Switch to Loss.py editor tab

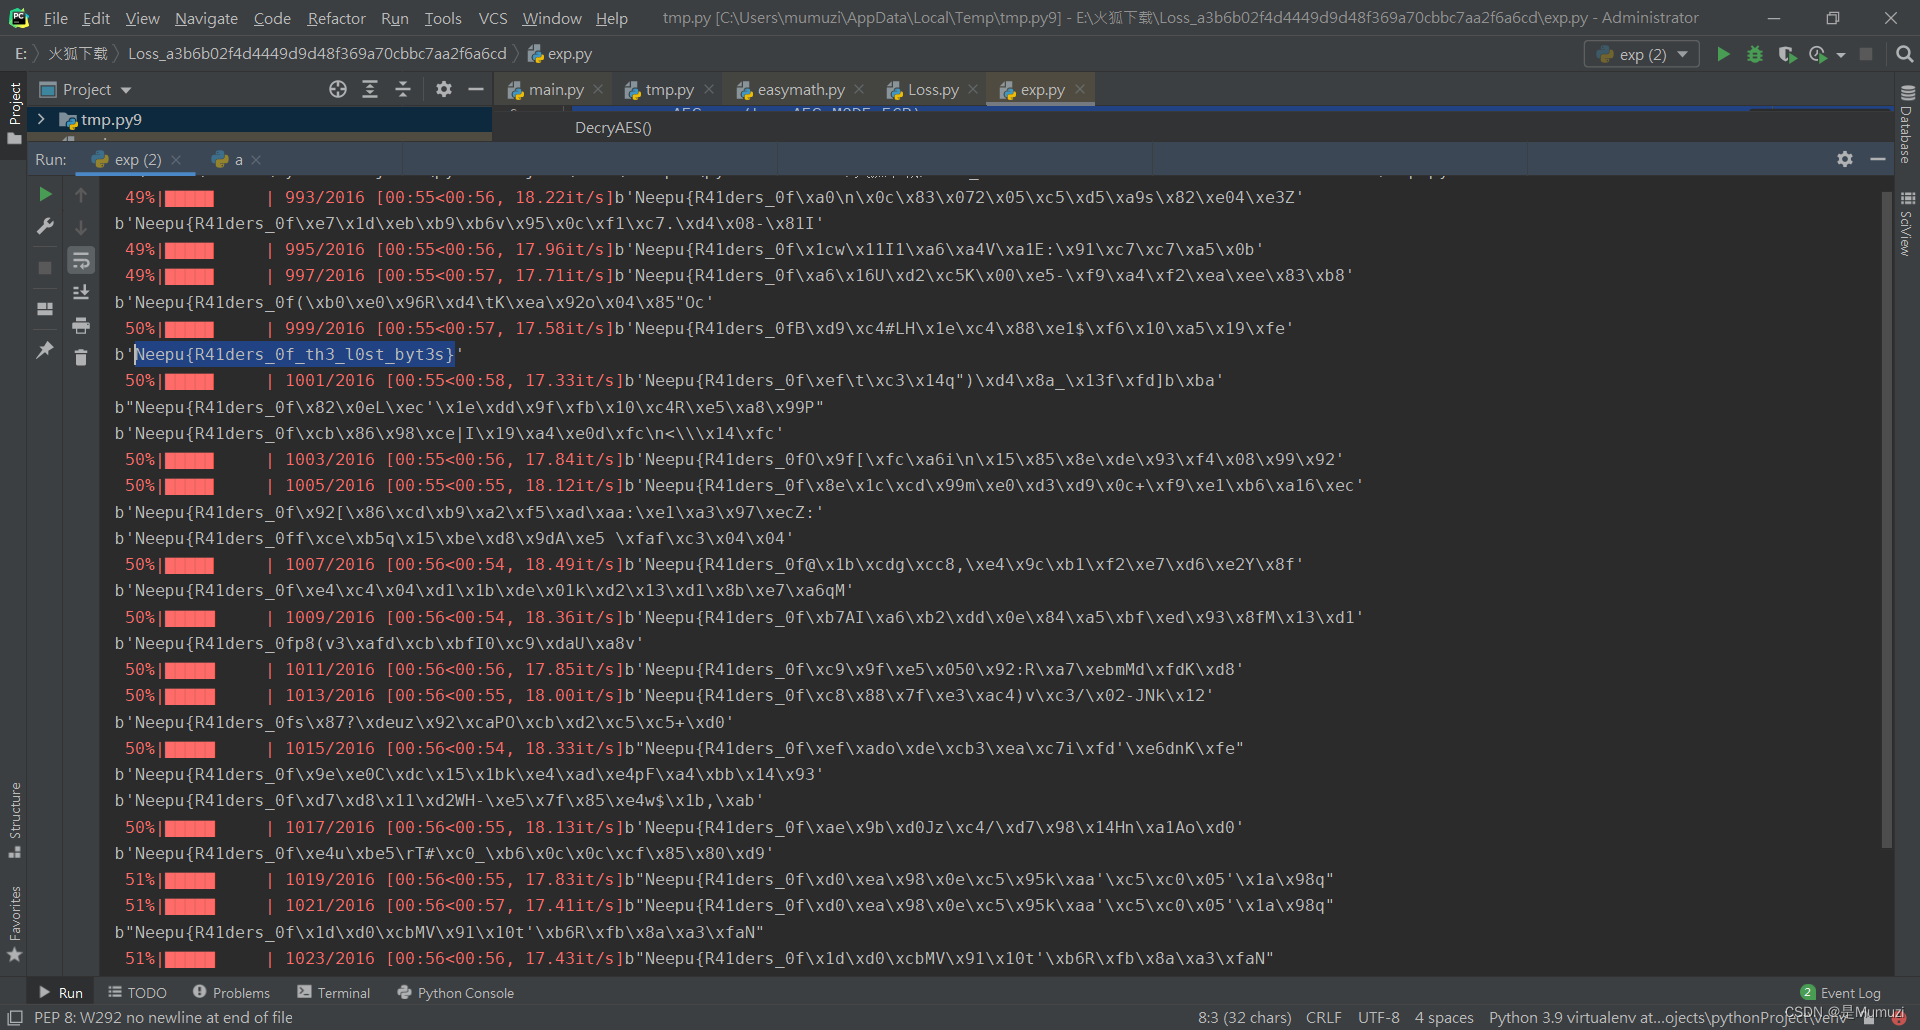932,90
